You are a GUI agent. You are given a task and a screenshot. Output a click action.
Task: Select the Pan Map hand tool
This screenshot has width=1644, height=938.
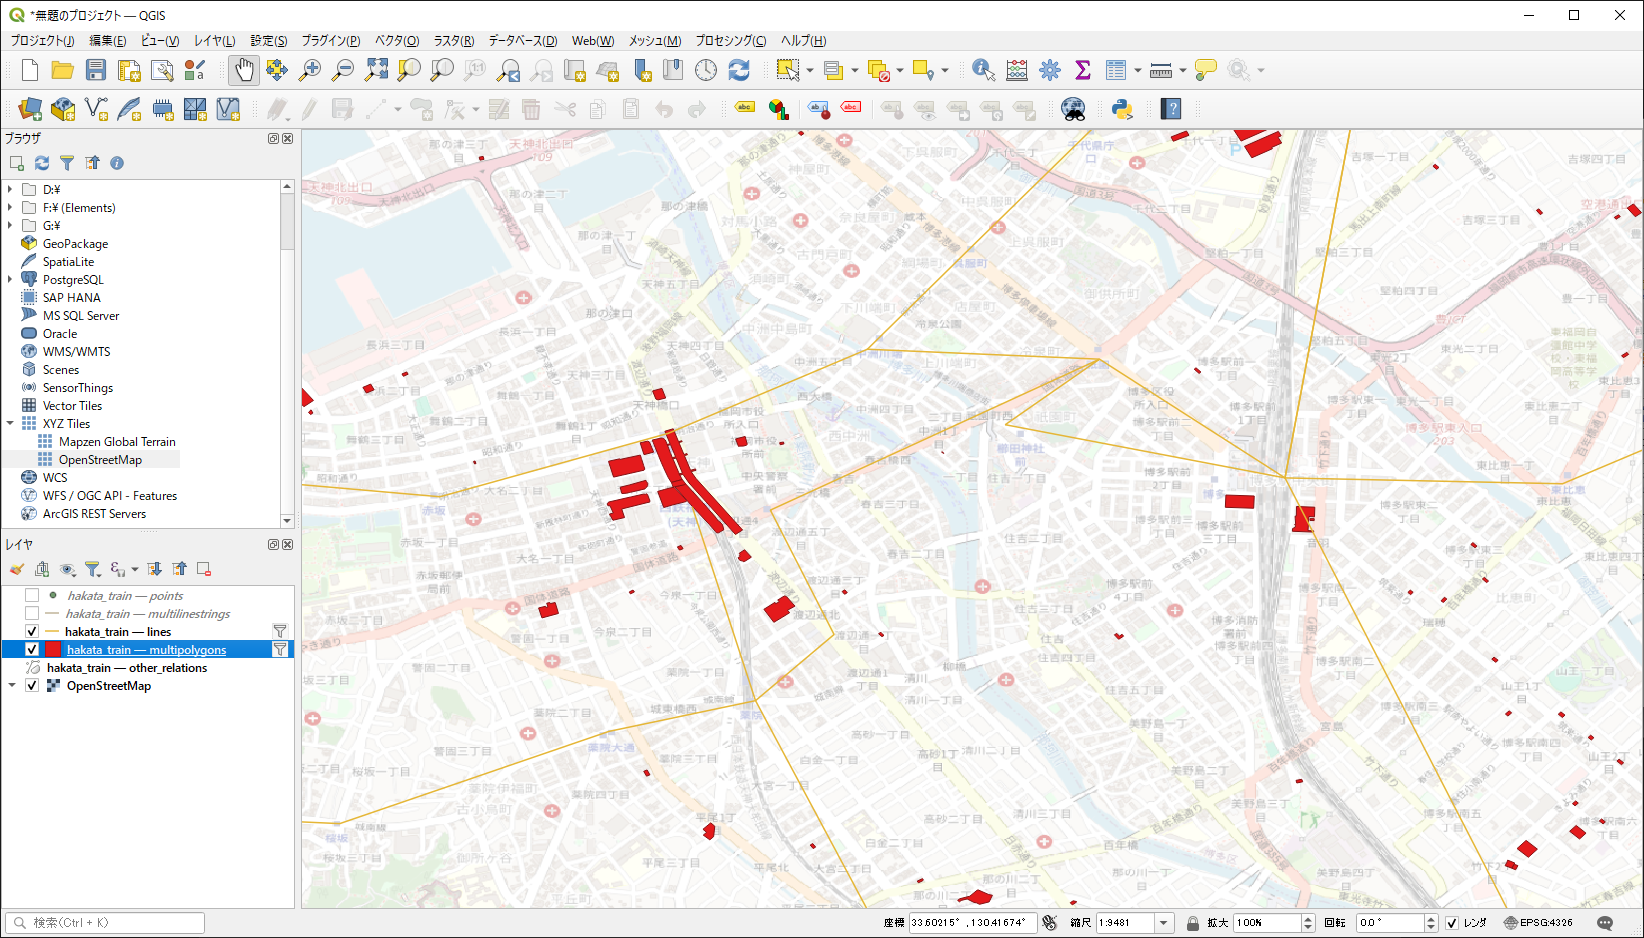244,70
